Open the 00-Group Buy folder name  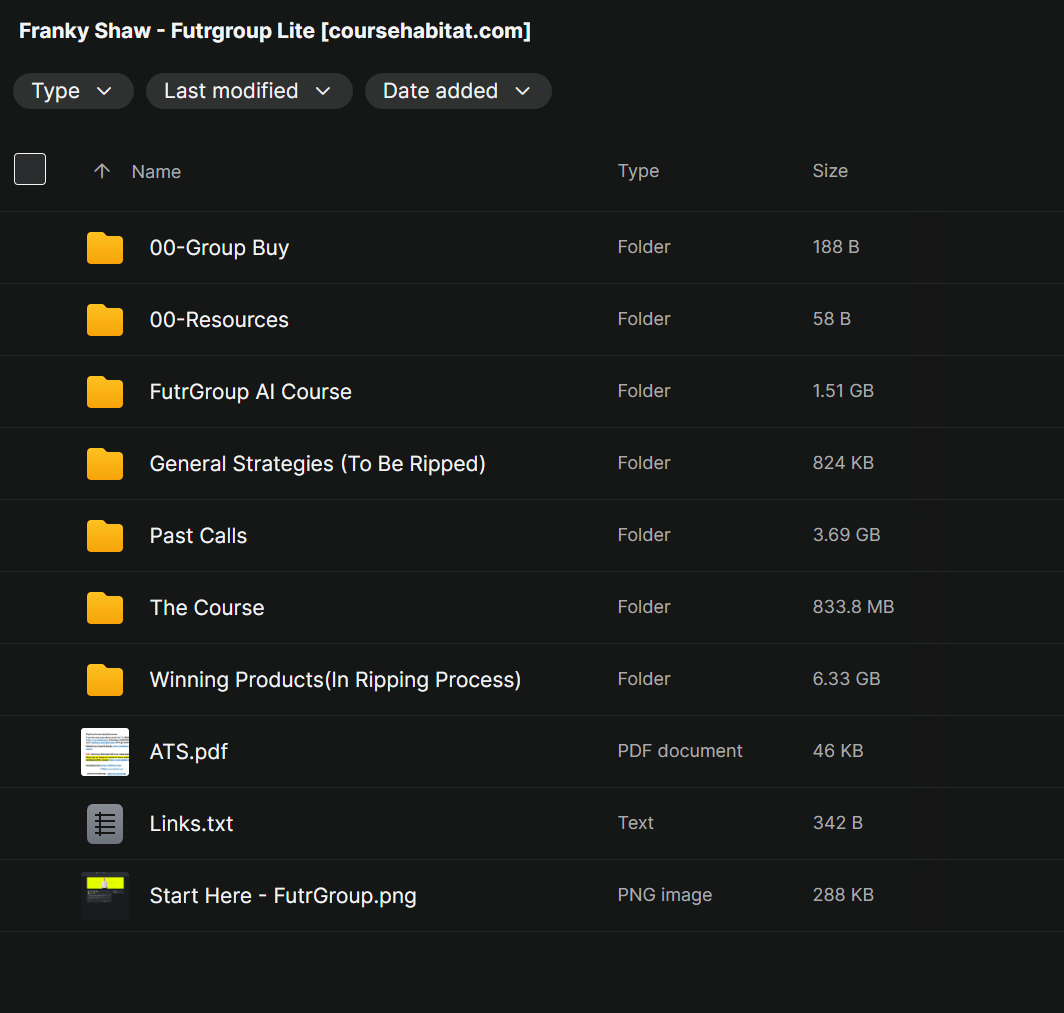point(219,248)
